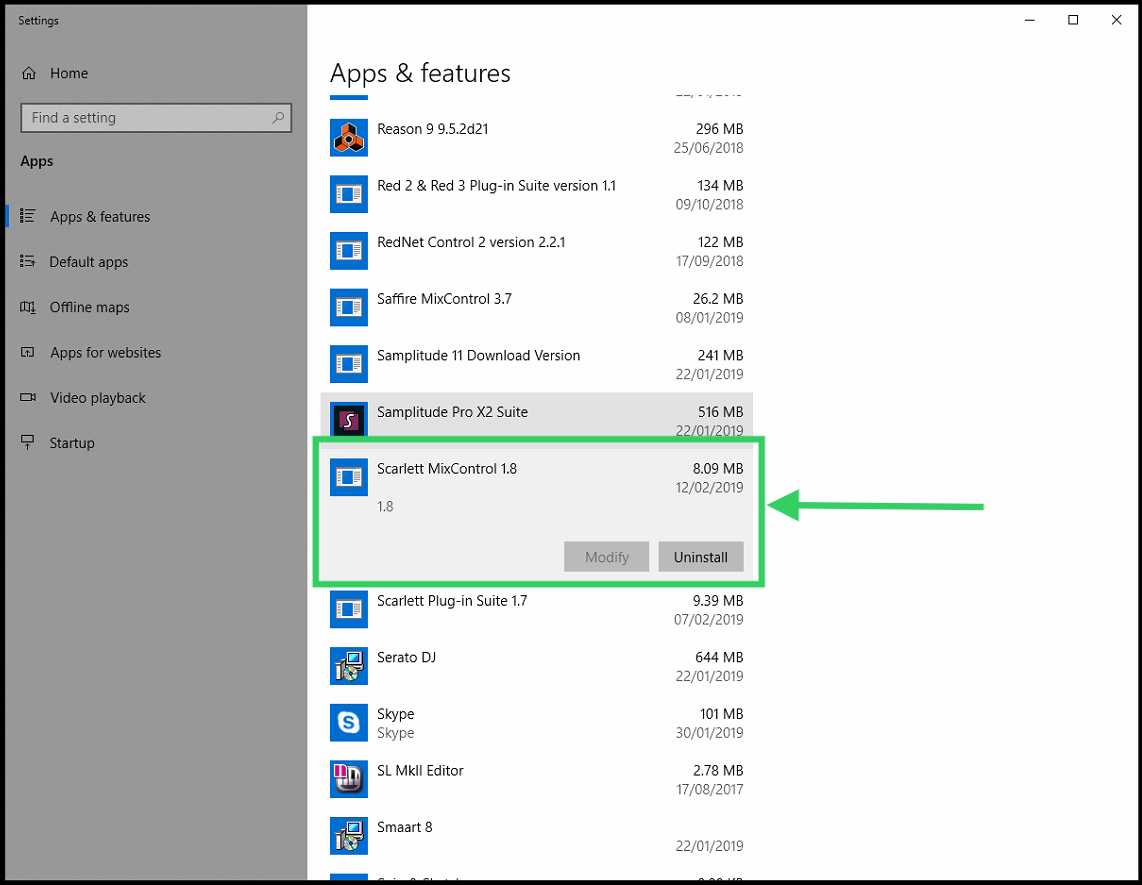Click the greyed Modify button
Viewport: 1142px width, 885px height.
click(x=606, y=556)
